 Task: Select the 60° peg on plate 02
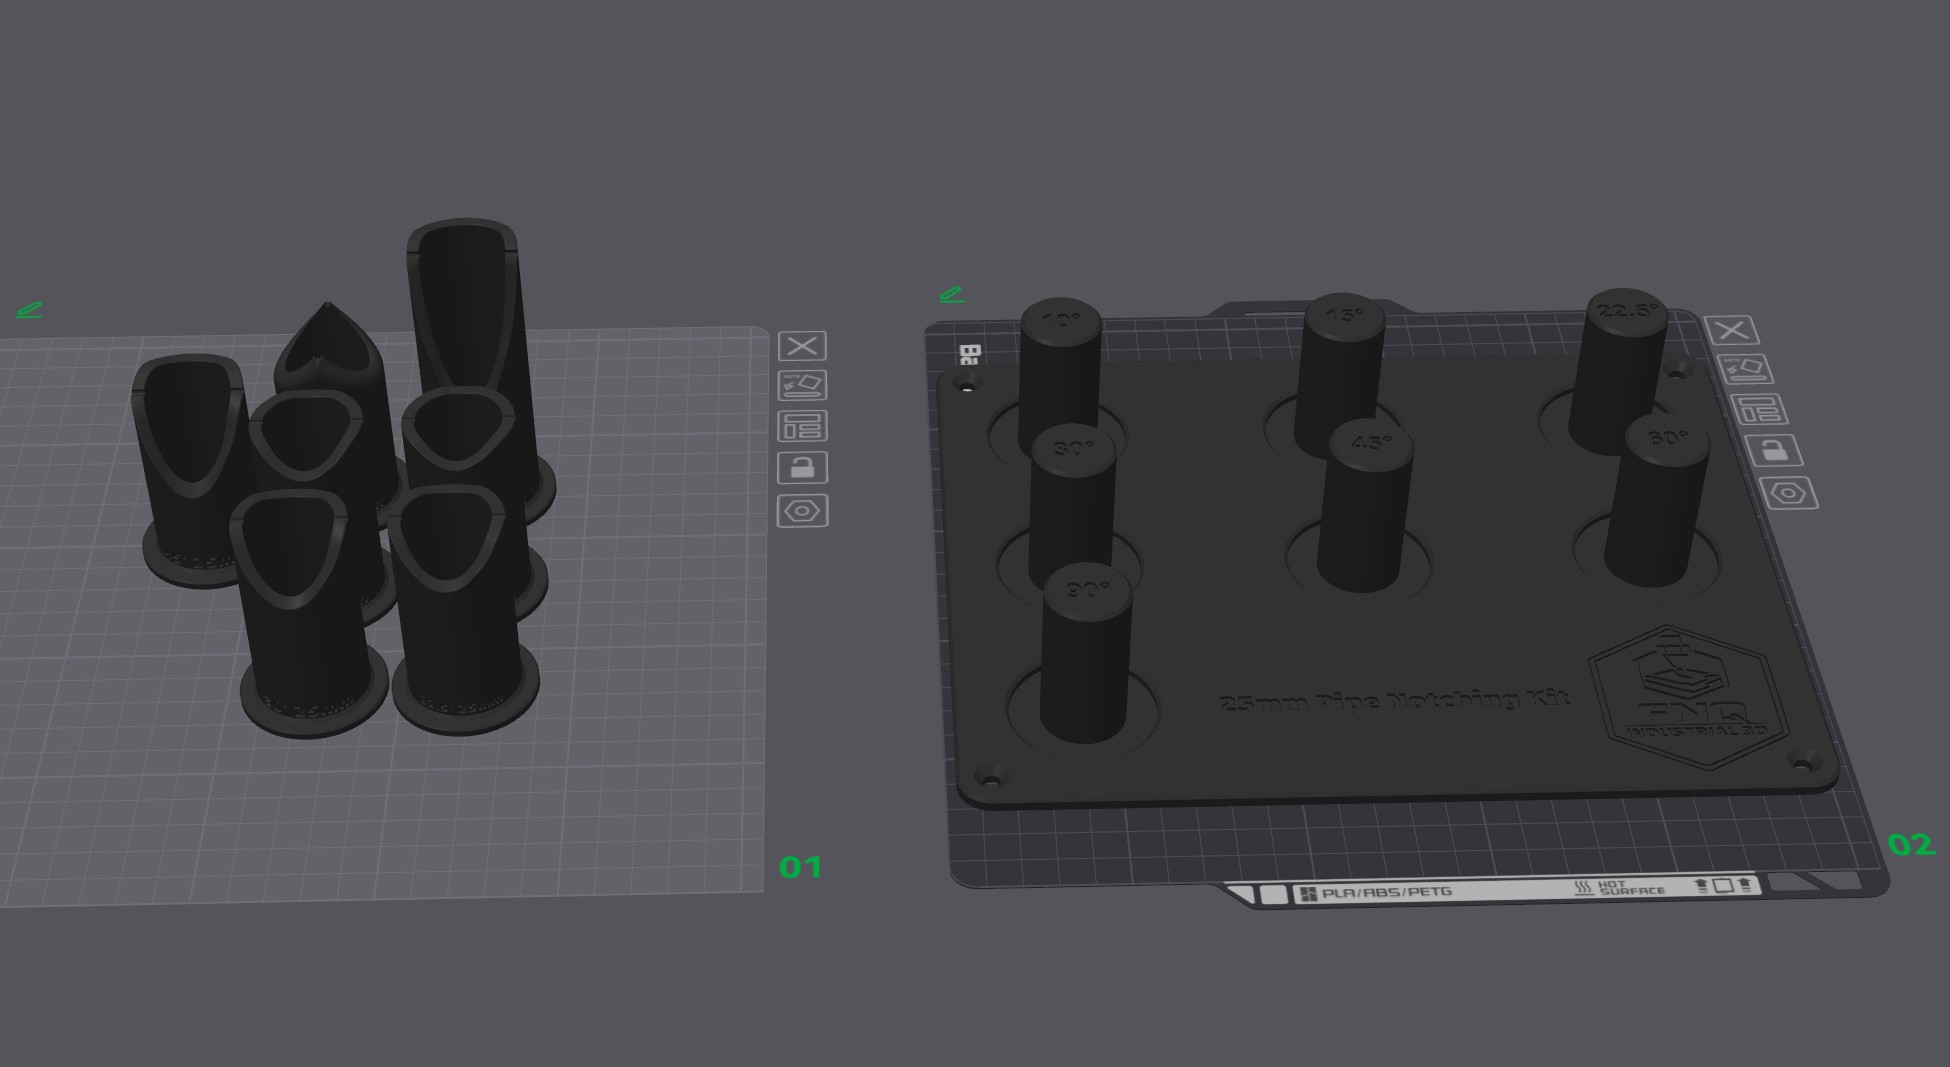1657,500
